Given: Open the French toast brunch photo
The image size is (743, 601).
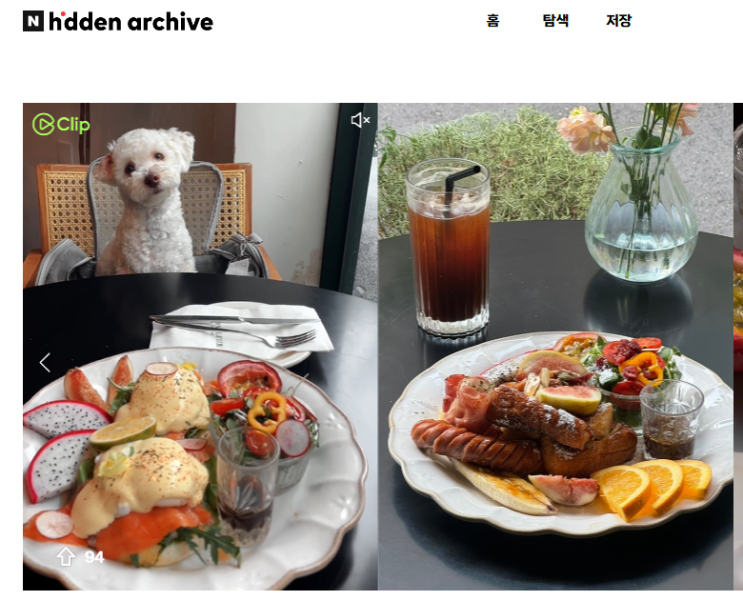Looking at the screenshot, I should tap(555, 346).
